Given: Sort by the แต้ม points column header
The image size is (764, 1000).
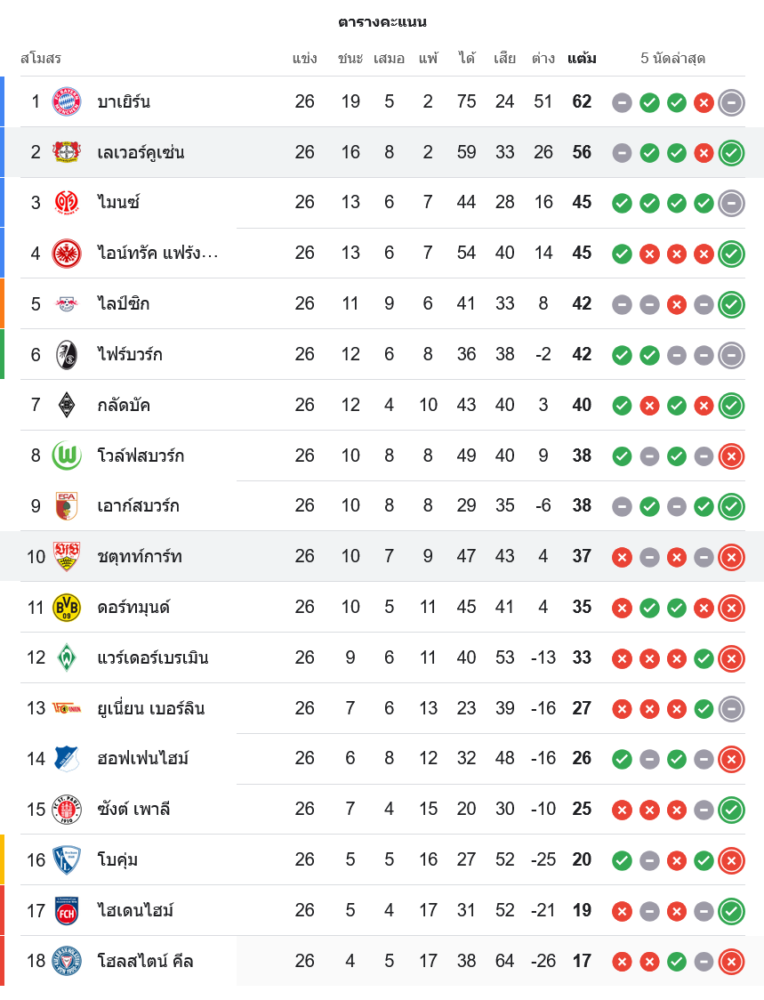Looking at the screenshot, I should coord(581,58).
